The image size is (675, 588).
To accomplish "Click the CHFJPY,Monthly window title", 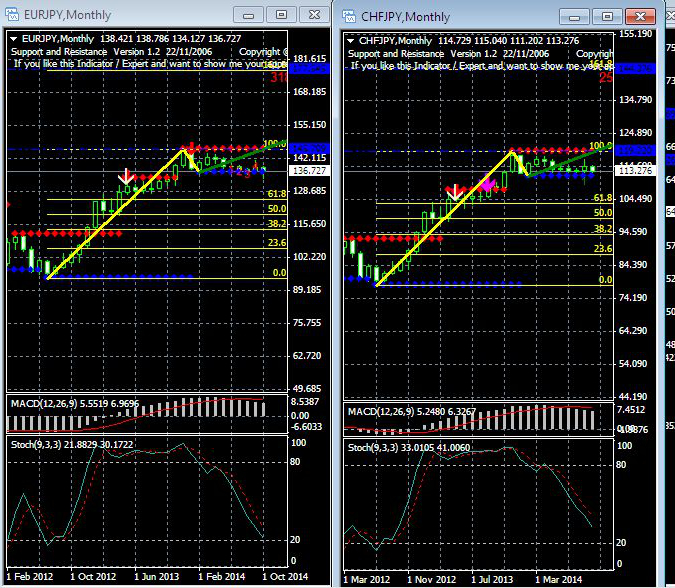I will pyautogui.click(x=405, y=17).
